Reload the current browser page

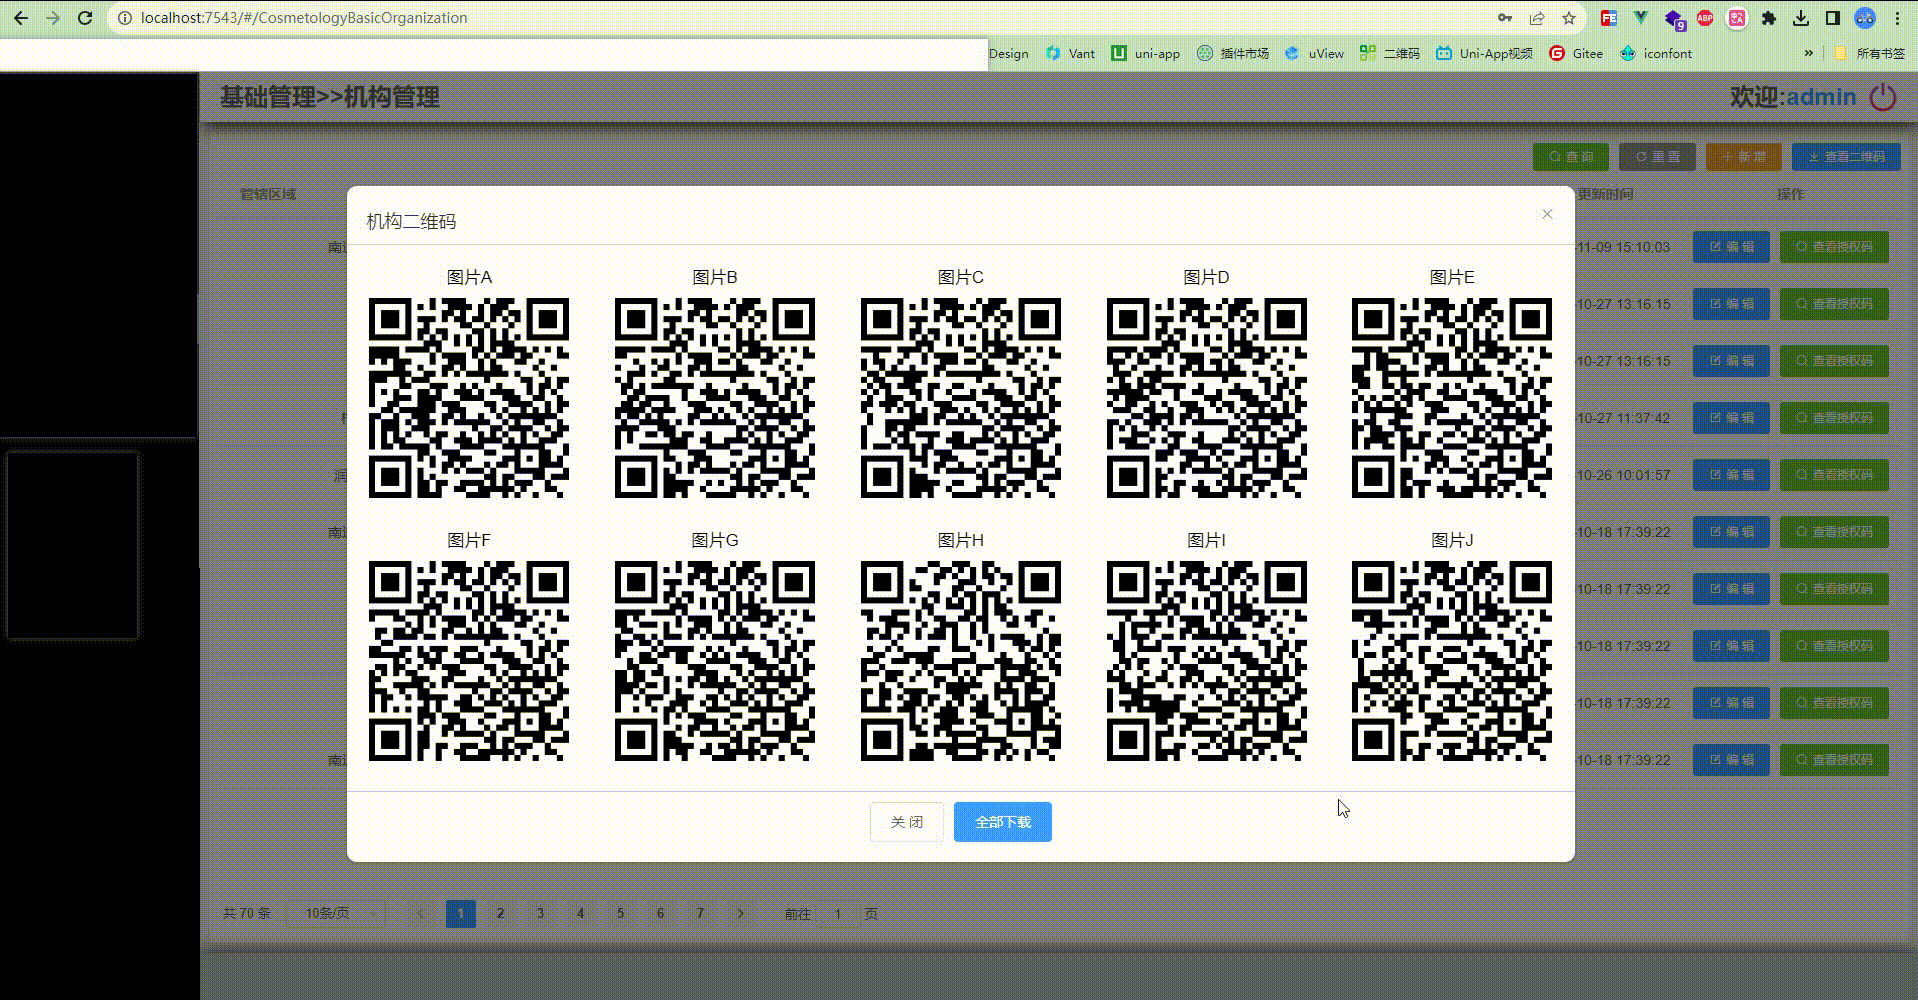click(x=85, y=18)
